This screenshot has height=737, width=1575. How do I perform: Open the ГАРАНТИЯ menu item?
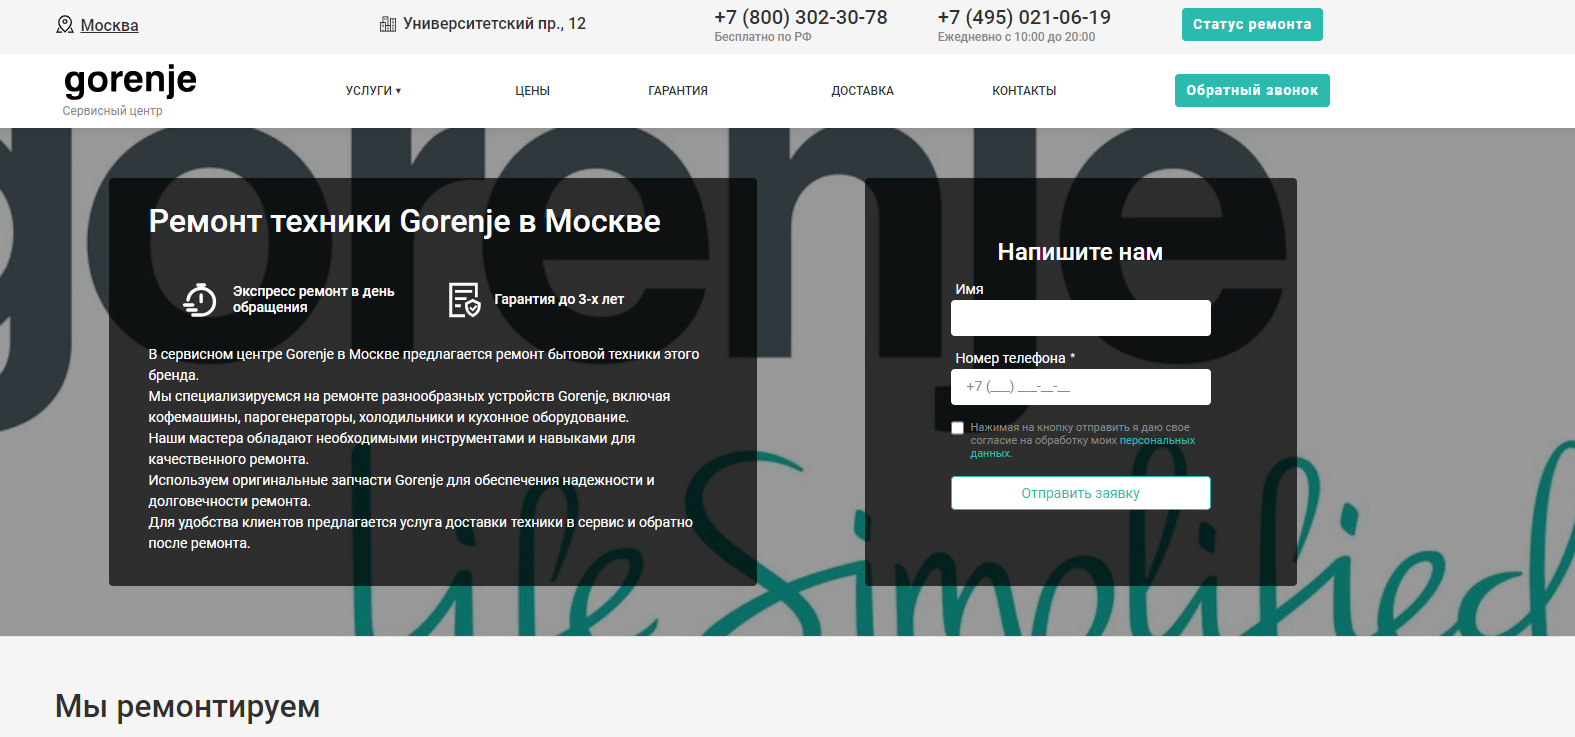click(x=678, y=91)
